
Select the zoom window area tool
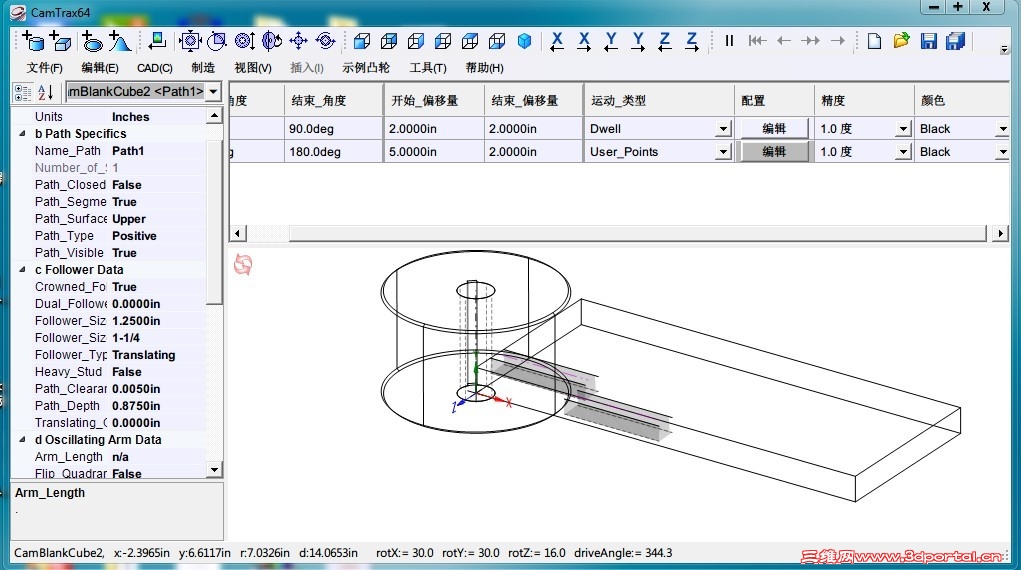(217, 41)
